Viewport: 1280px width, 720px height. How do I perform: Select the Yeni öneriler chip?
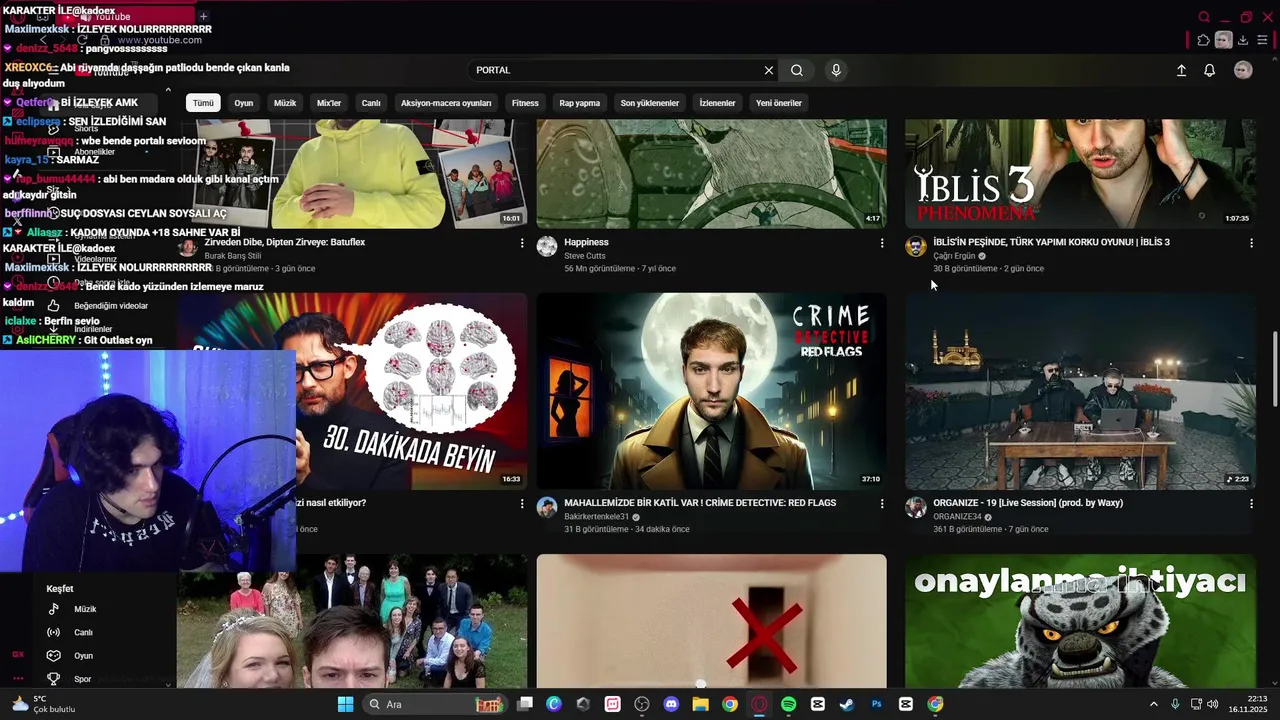click(x=779, y=103)
